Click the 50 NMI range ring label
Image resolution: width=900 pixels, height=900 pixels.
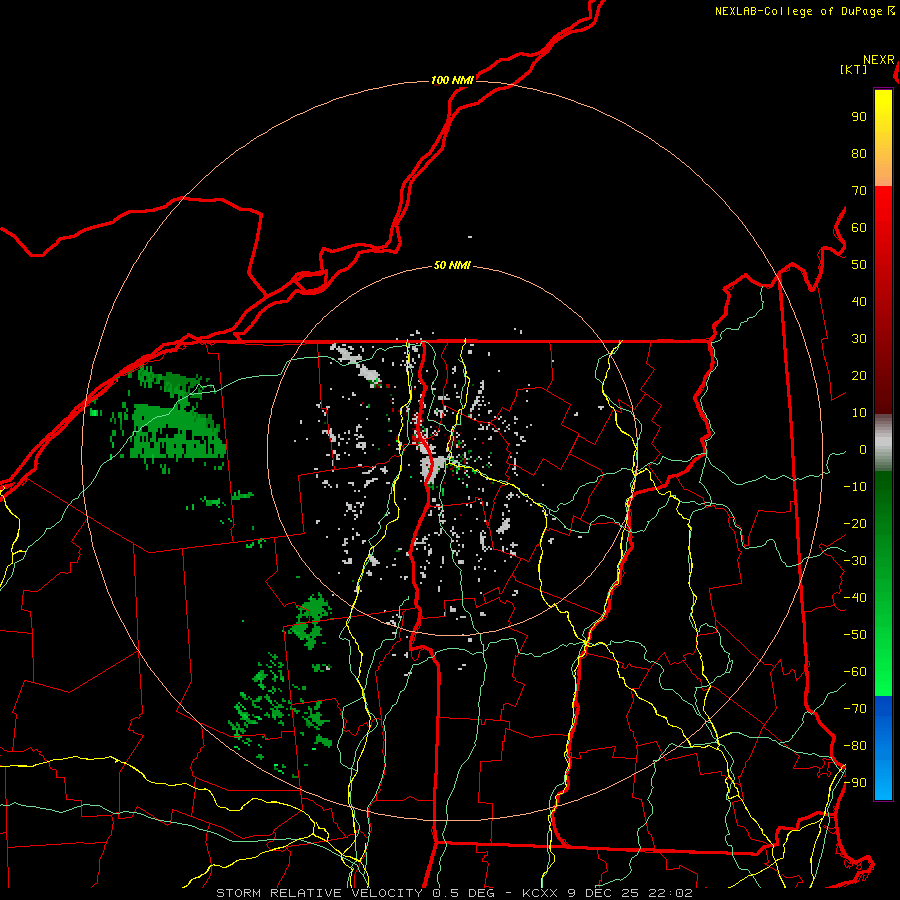[x=452, y=265]
